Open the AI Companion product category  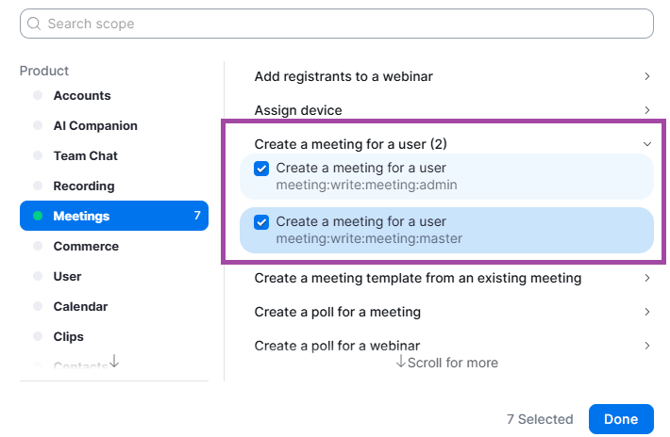(95, 126)
